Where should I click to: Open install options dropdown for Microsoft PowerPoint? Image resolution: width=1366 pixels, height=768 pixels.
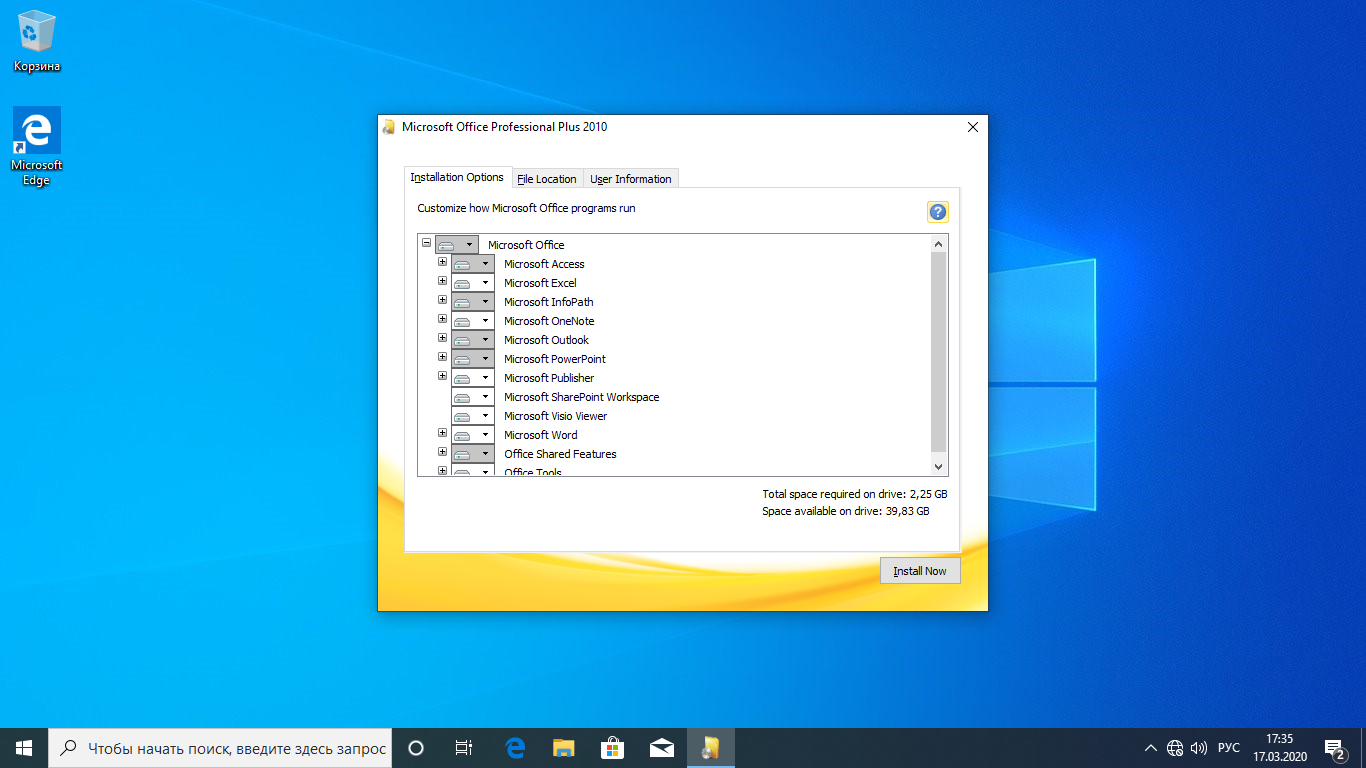pyautogui.click(x=473, y=359)
